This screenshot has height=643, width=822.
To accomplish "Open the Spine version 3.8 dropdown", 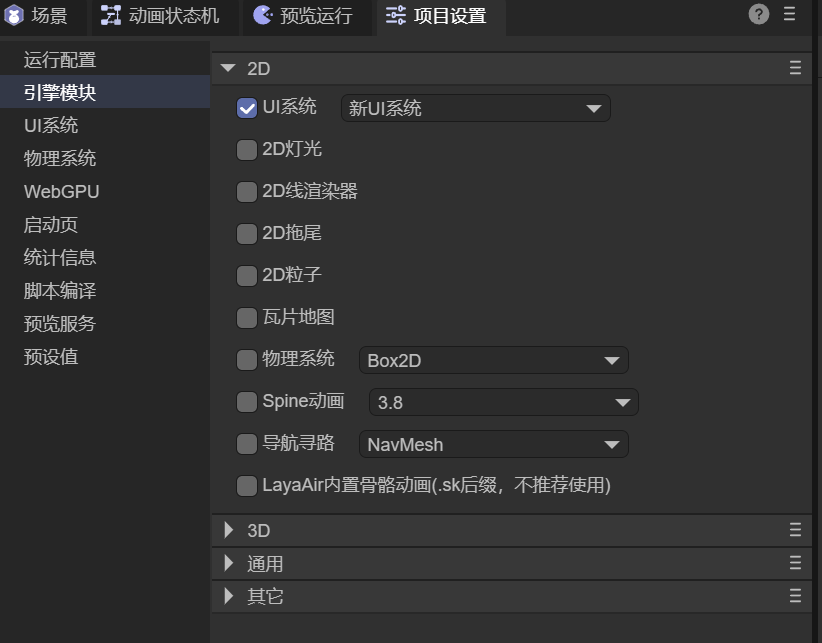I will pos(503,402).
